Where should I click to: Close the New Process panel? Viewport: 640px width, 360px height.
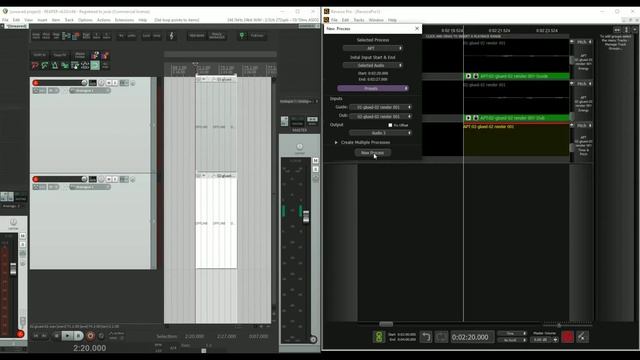[x=417, y=29]
